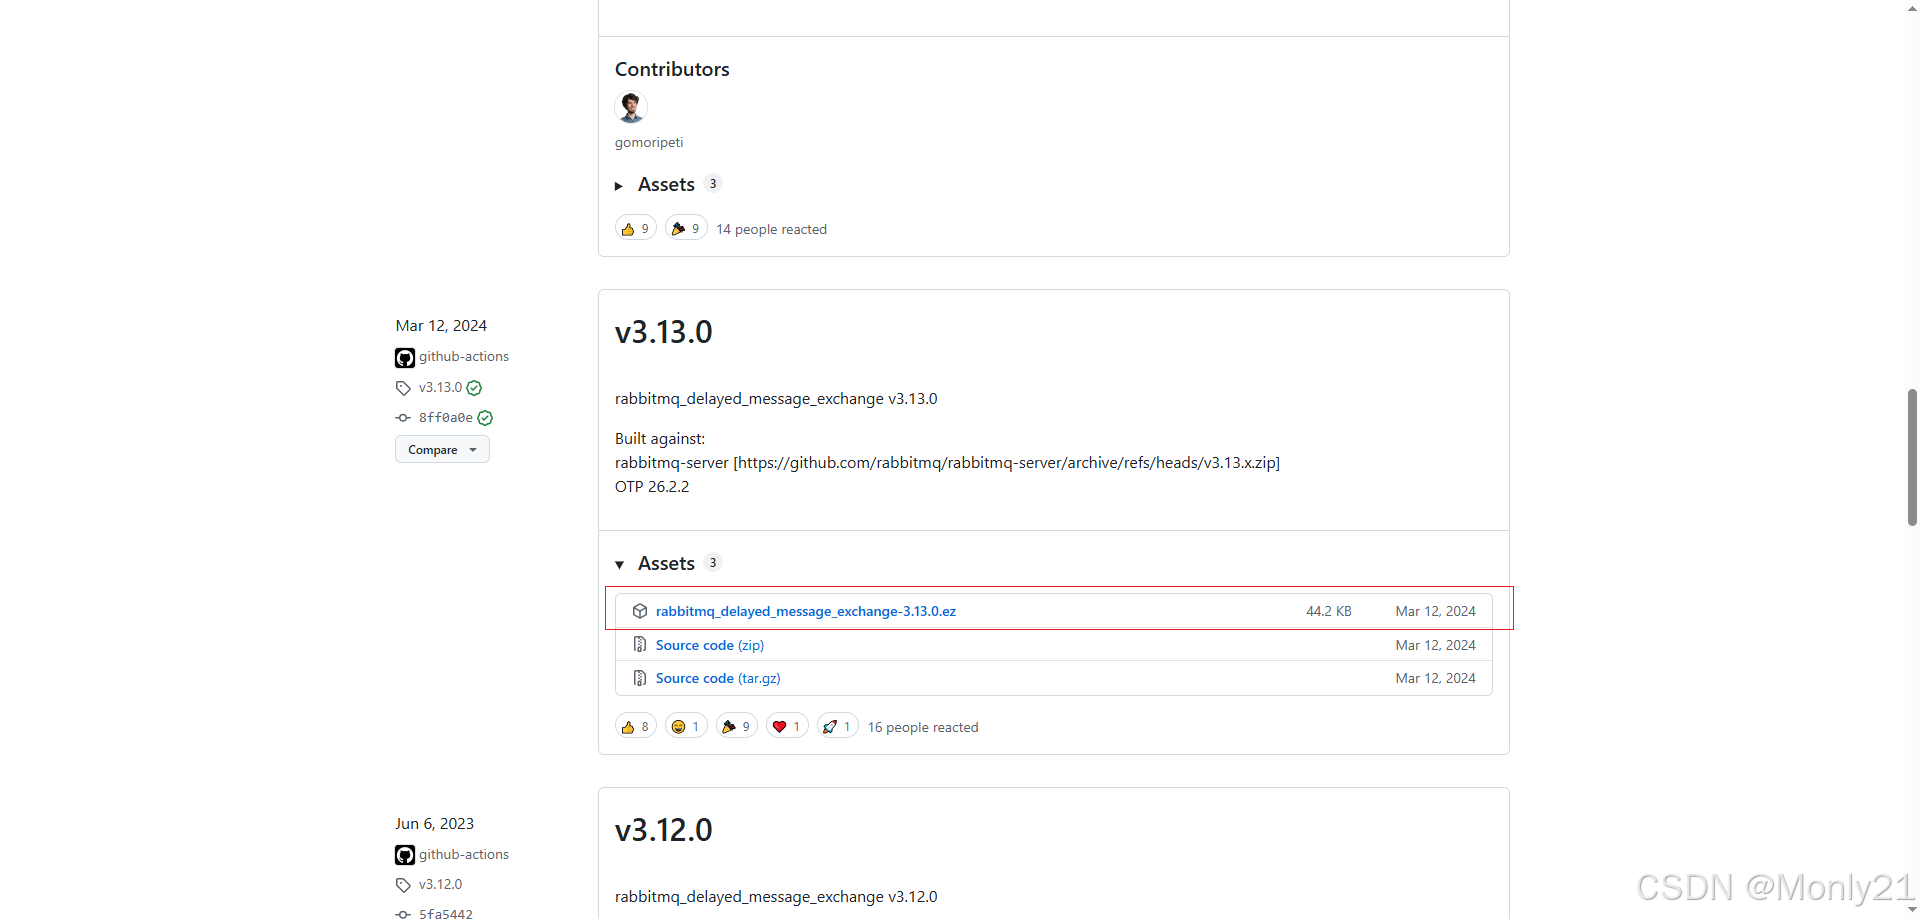Click the Mar 12, 2024 date in sidebar
The image size is (1920, 919).
pos(441,326)
